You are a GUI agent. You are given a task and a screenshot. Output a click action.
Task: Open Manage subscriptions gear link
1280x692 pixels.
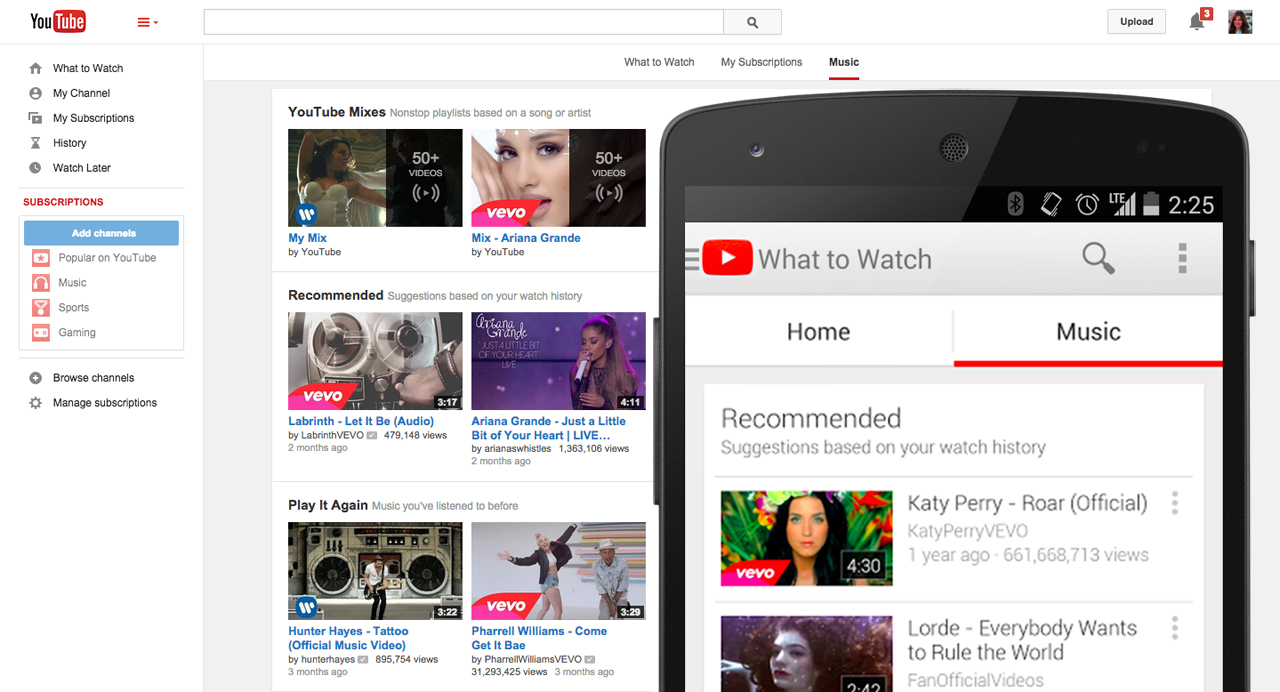(104, 403)
